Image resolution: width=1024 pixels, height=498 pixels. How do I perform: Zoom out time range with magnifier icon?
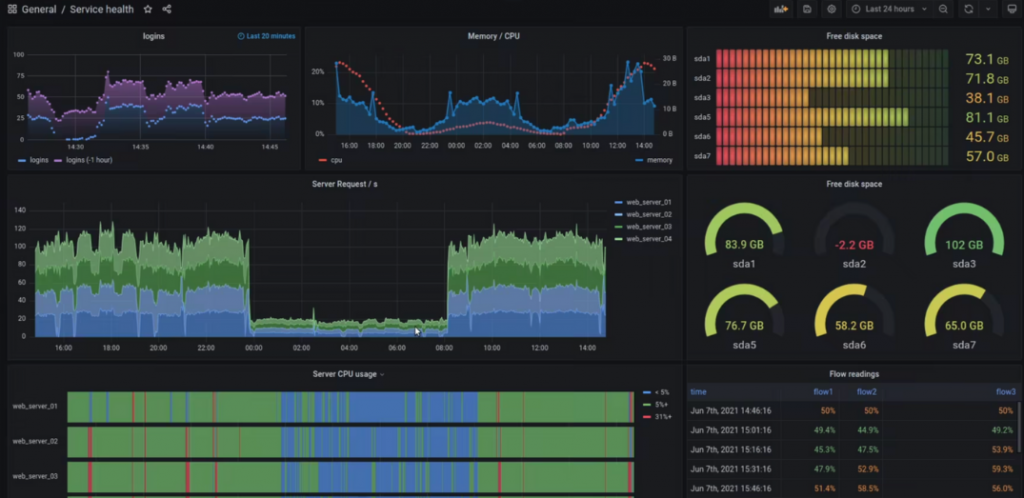943,9
